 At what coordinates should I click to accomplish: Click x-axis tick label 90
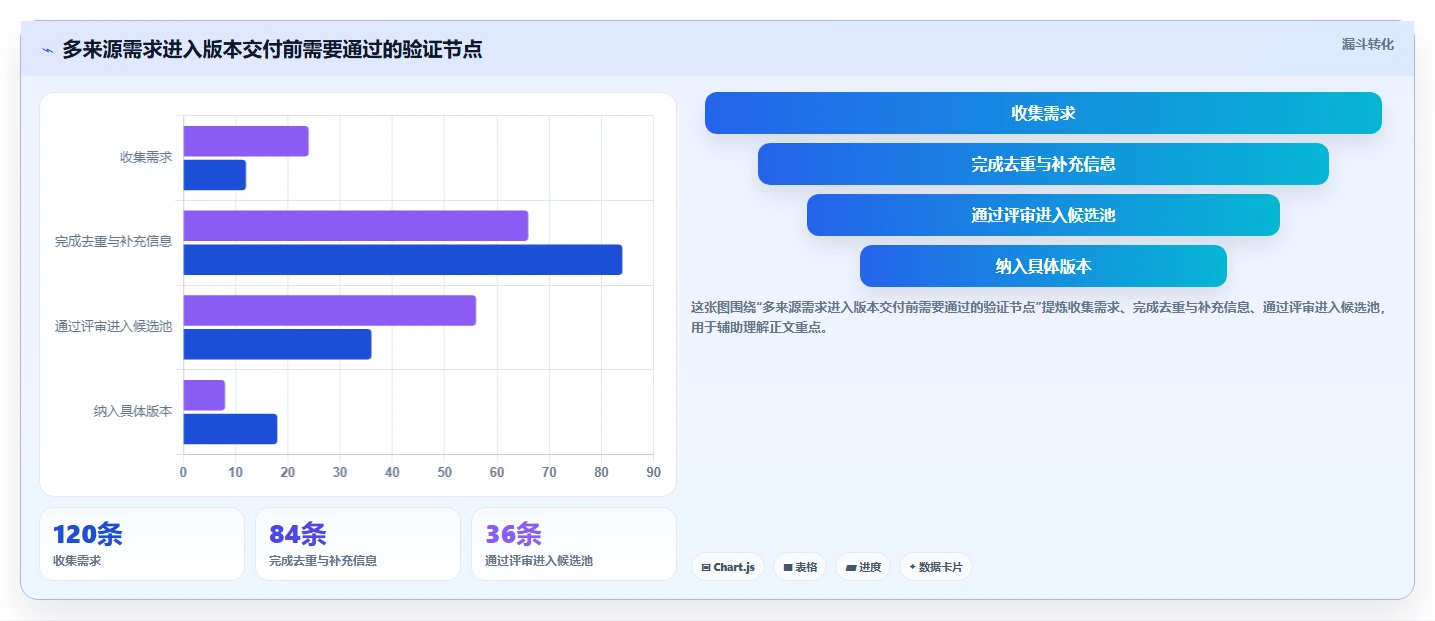pos(653,473)
